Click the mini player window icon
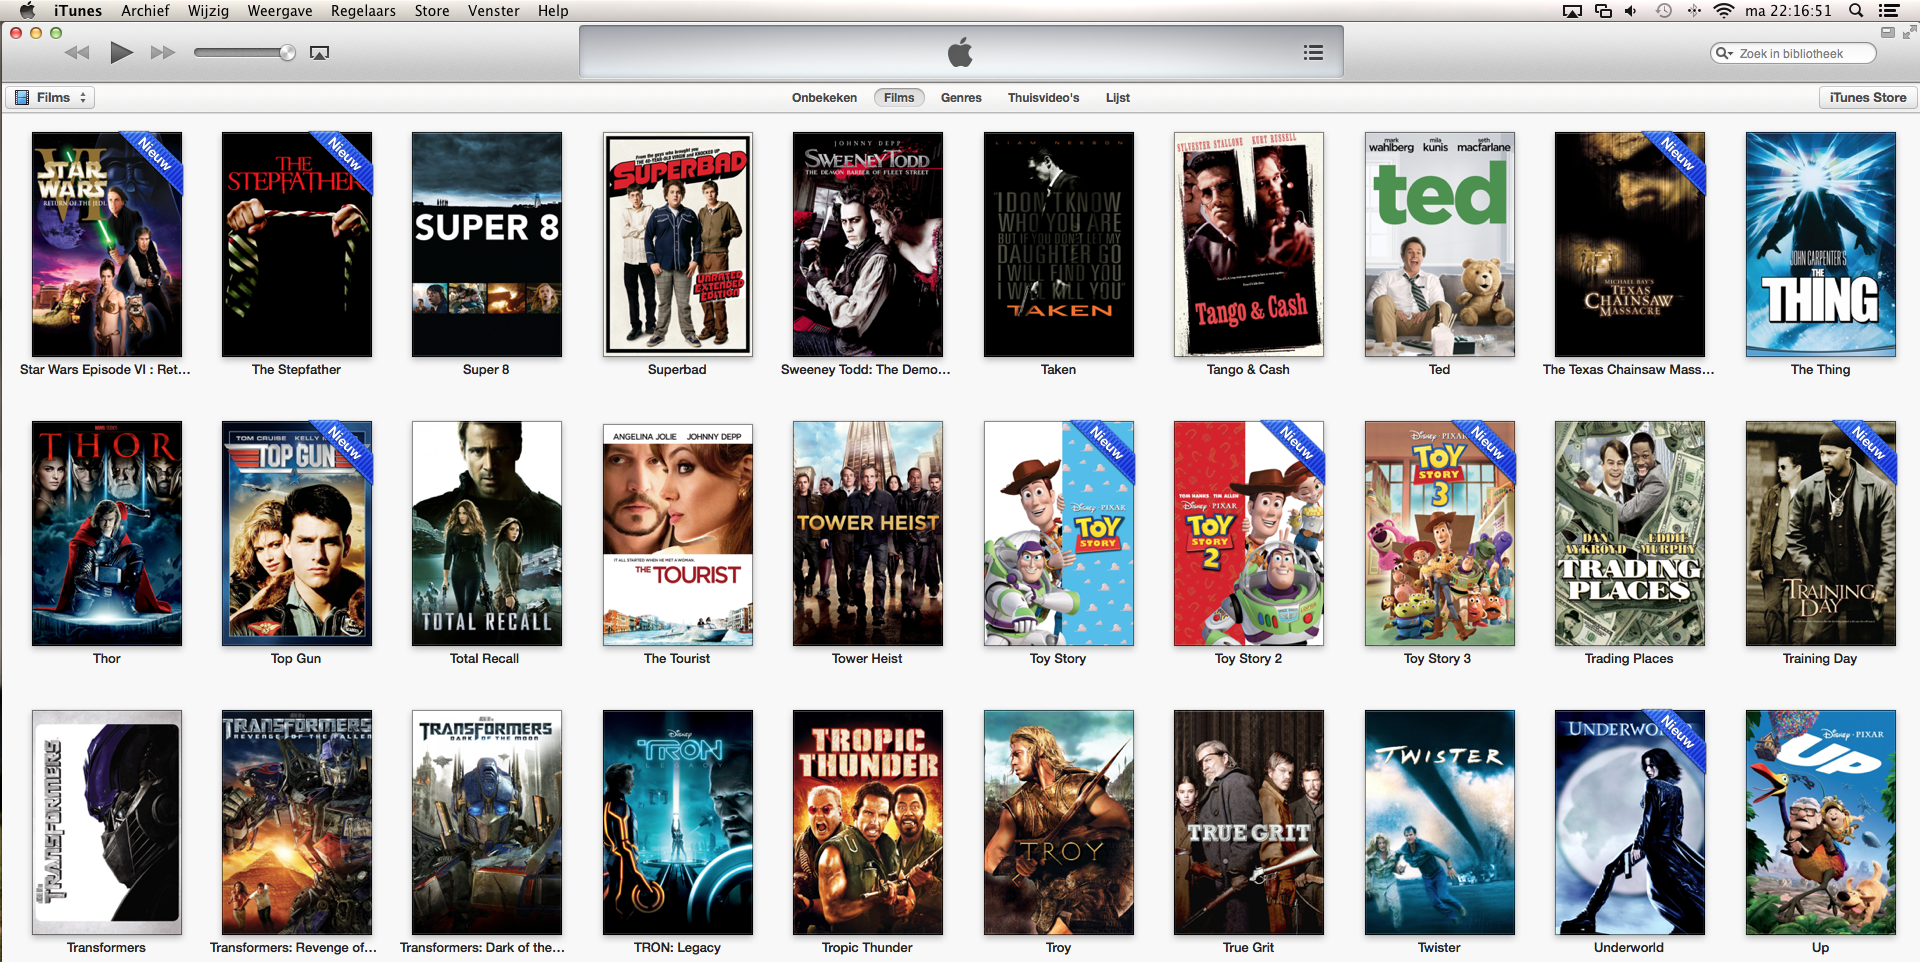The width and height of the screenshot is (1920, 962). 1887,32
